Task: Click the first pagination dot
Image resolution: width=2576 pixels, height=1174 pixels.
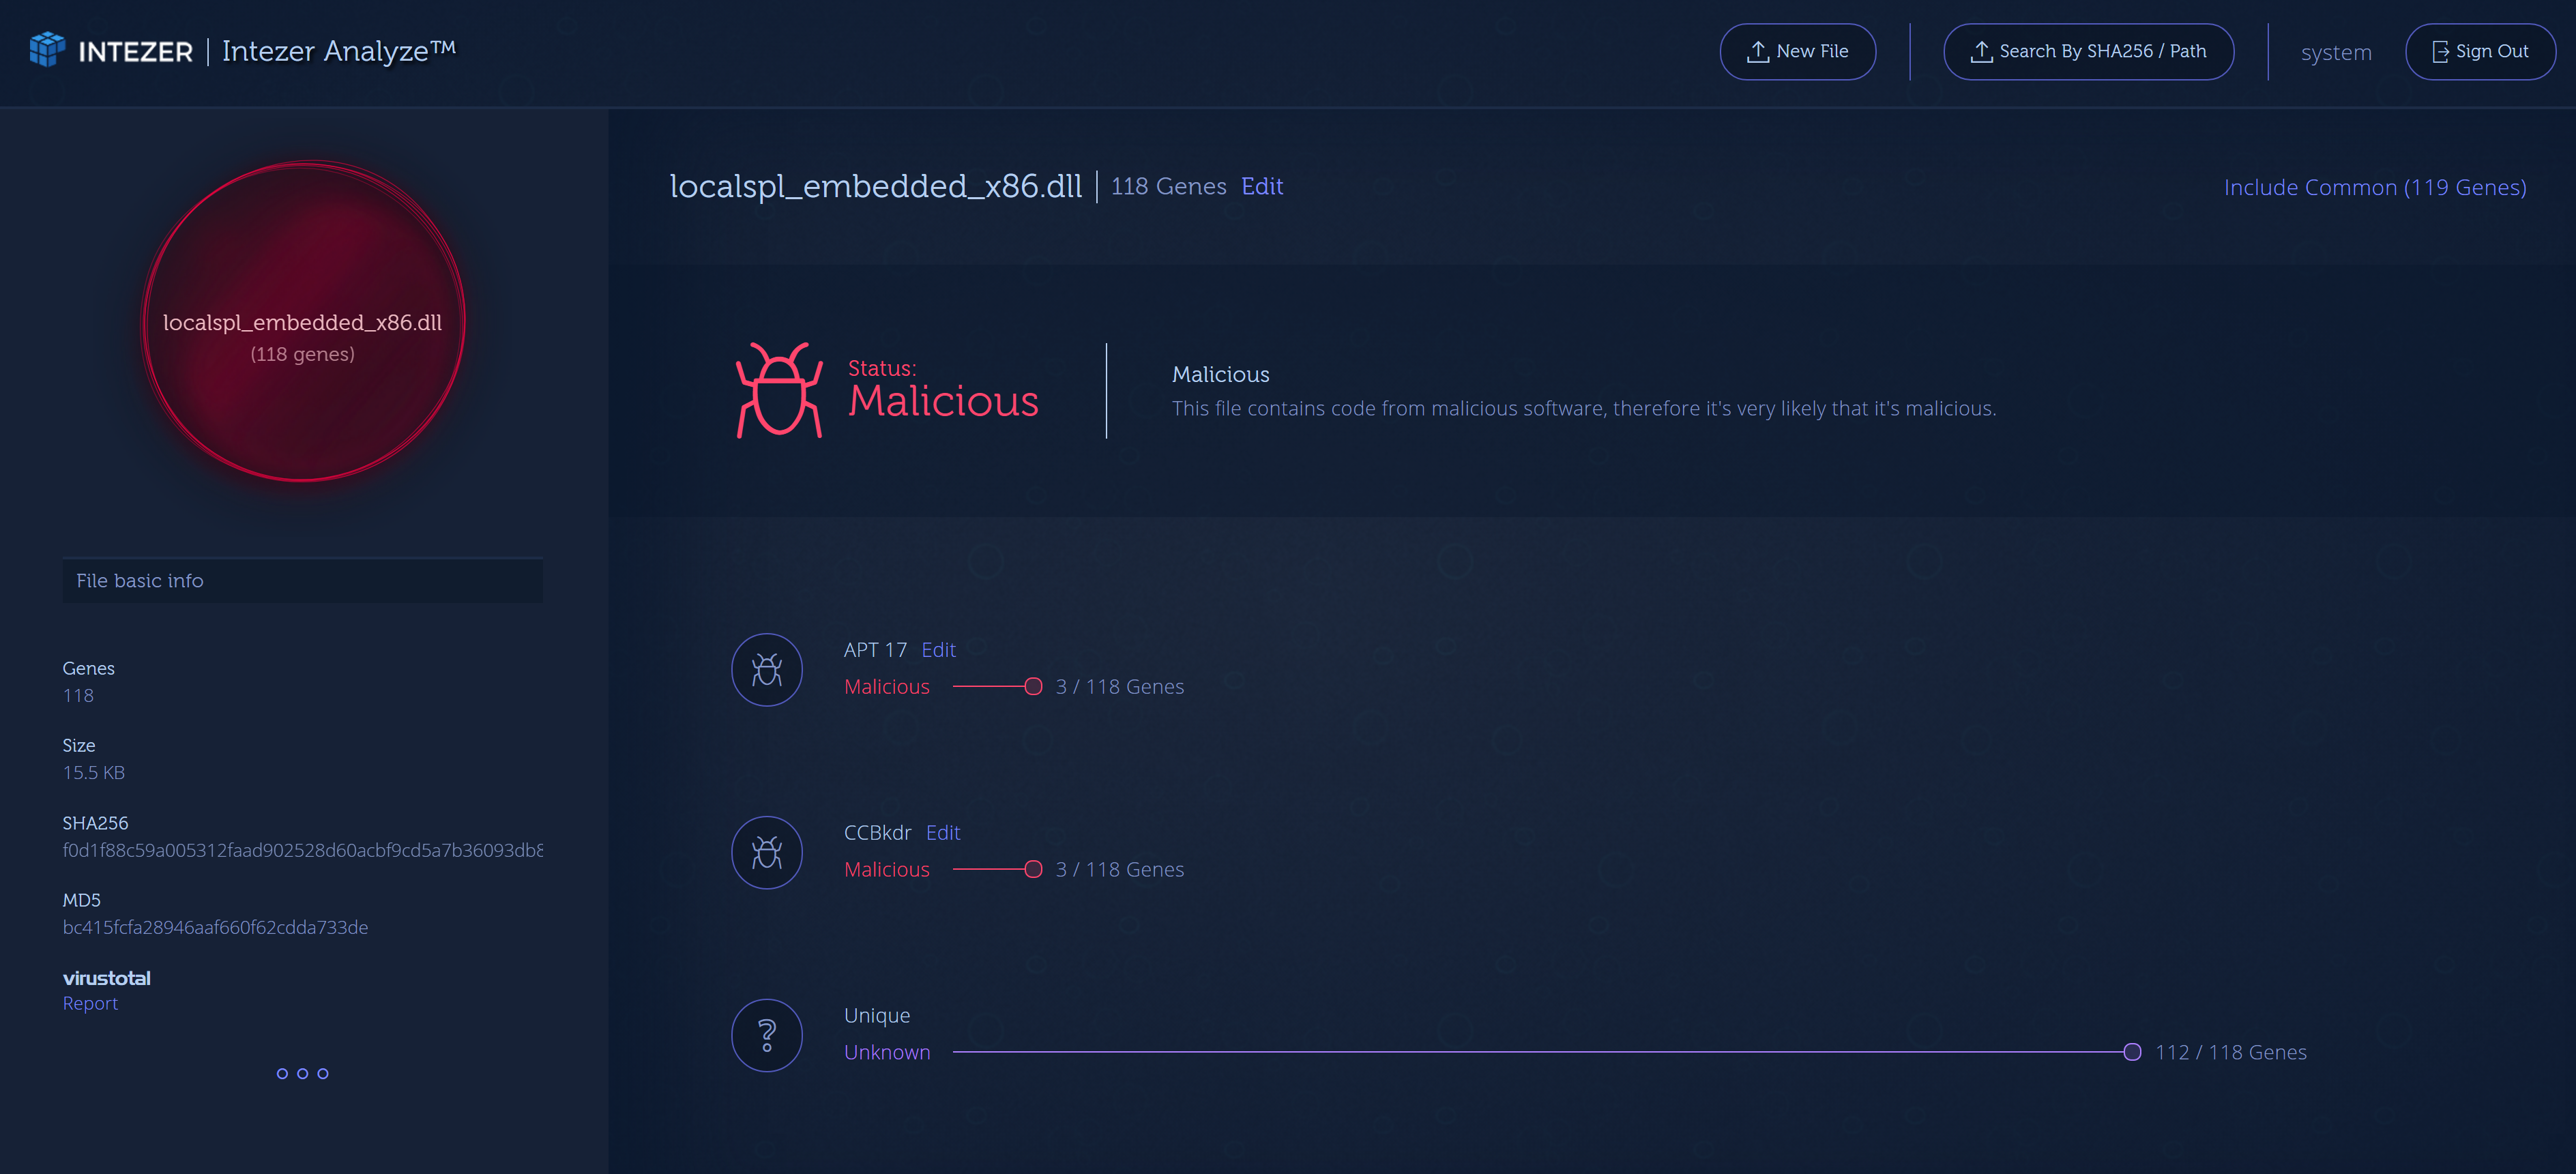Action: point(282,1074)
